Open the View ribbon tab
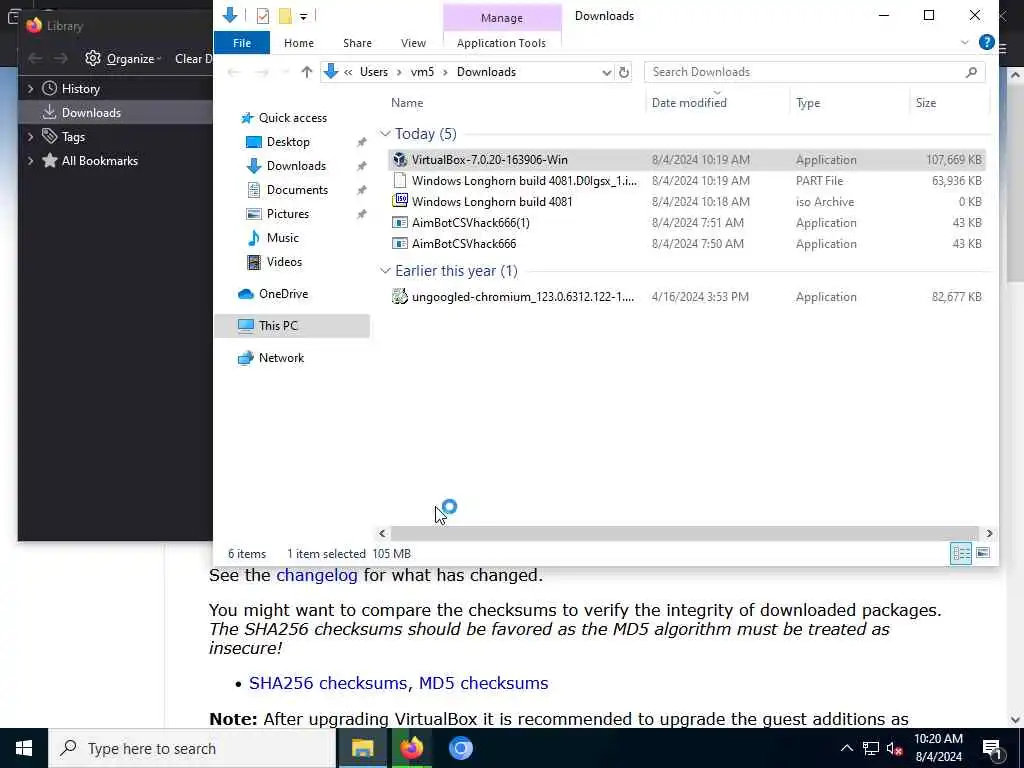 [x=413, y=43]
